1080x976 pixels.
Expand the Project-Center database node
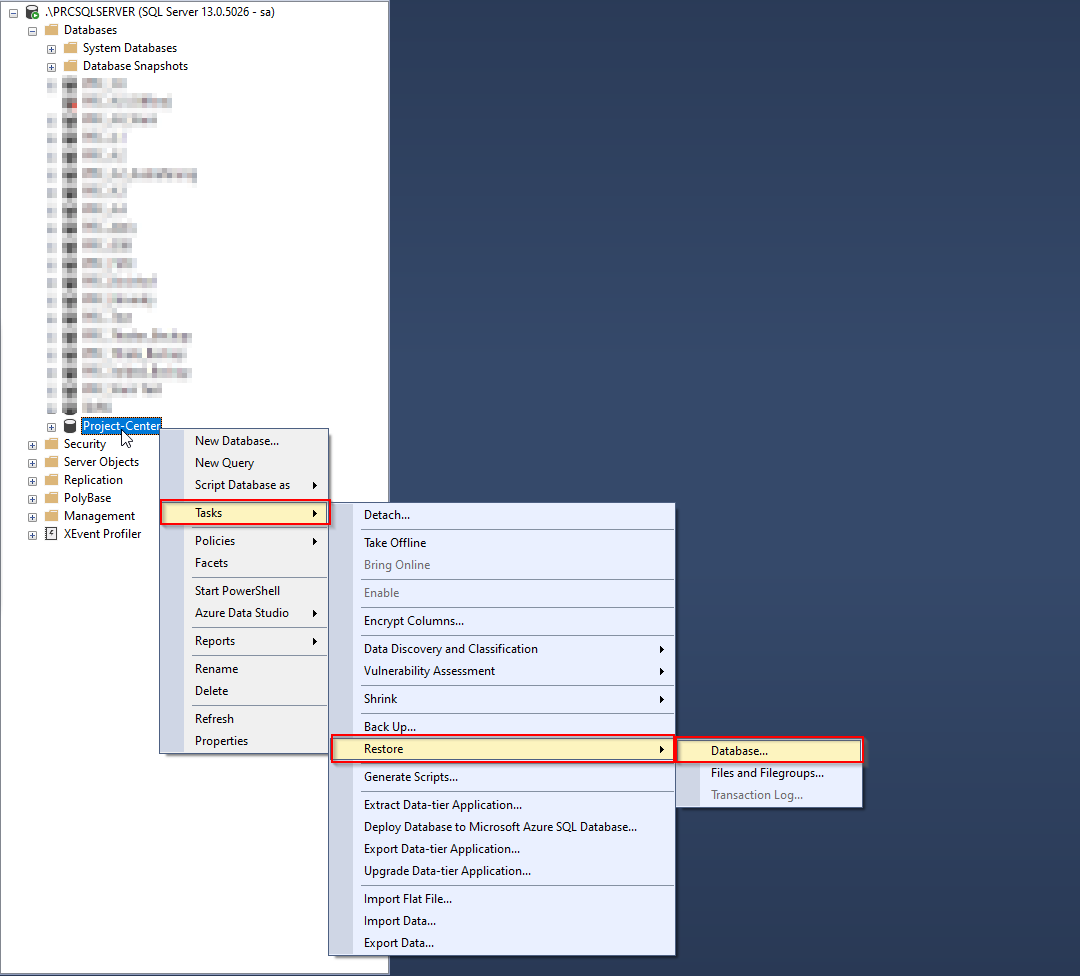click(51, 427)
